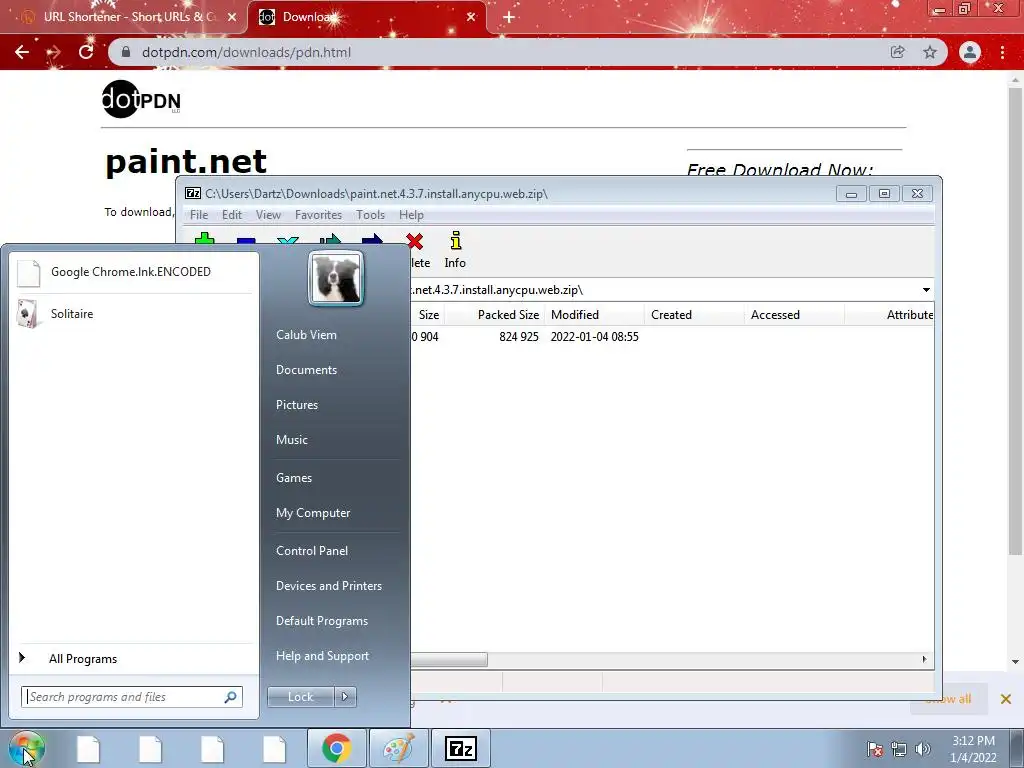Click the Chrome page vertical scrollbar
1024x768 pixels.
(1015, 320)
